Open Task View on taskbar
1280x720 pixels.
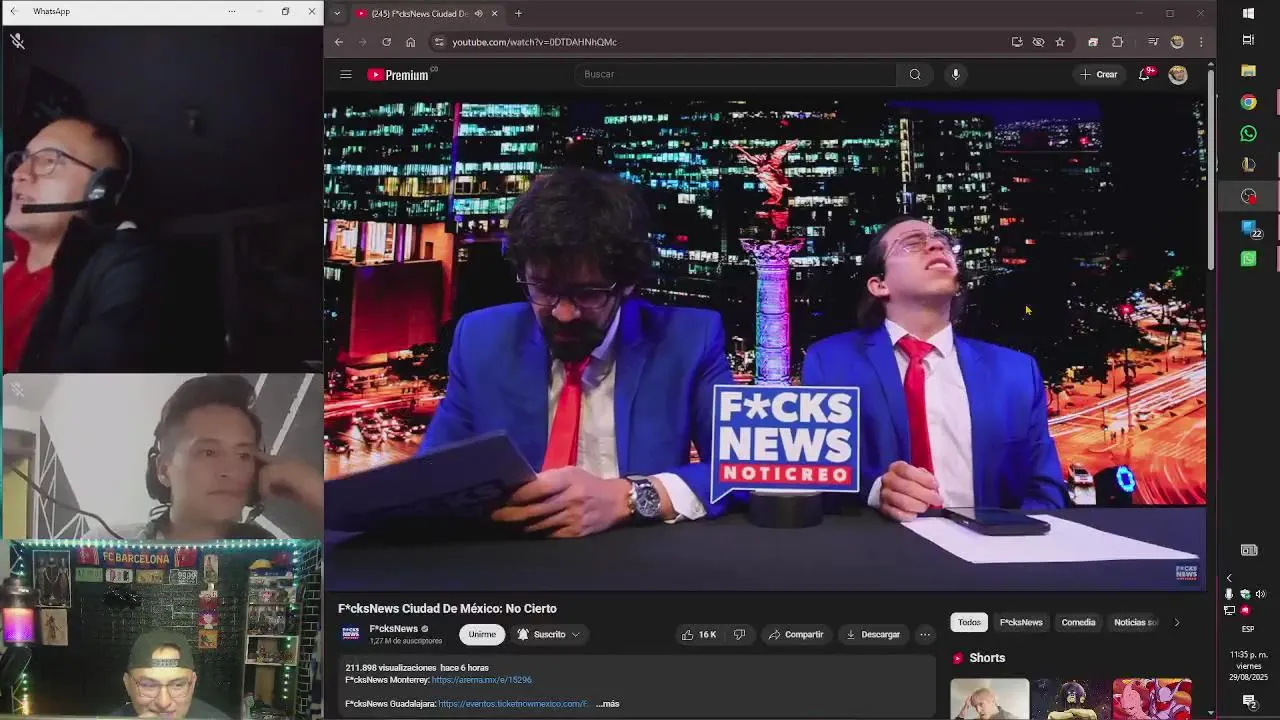(x=1248, y=40)
